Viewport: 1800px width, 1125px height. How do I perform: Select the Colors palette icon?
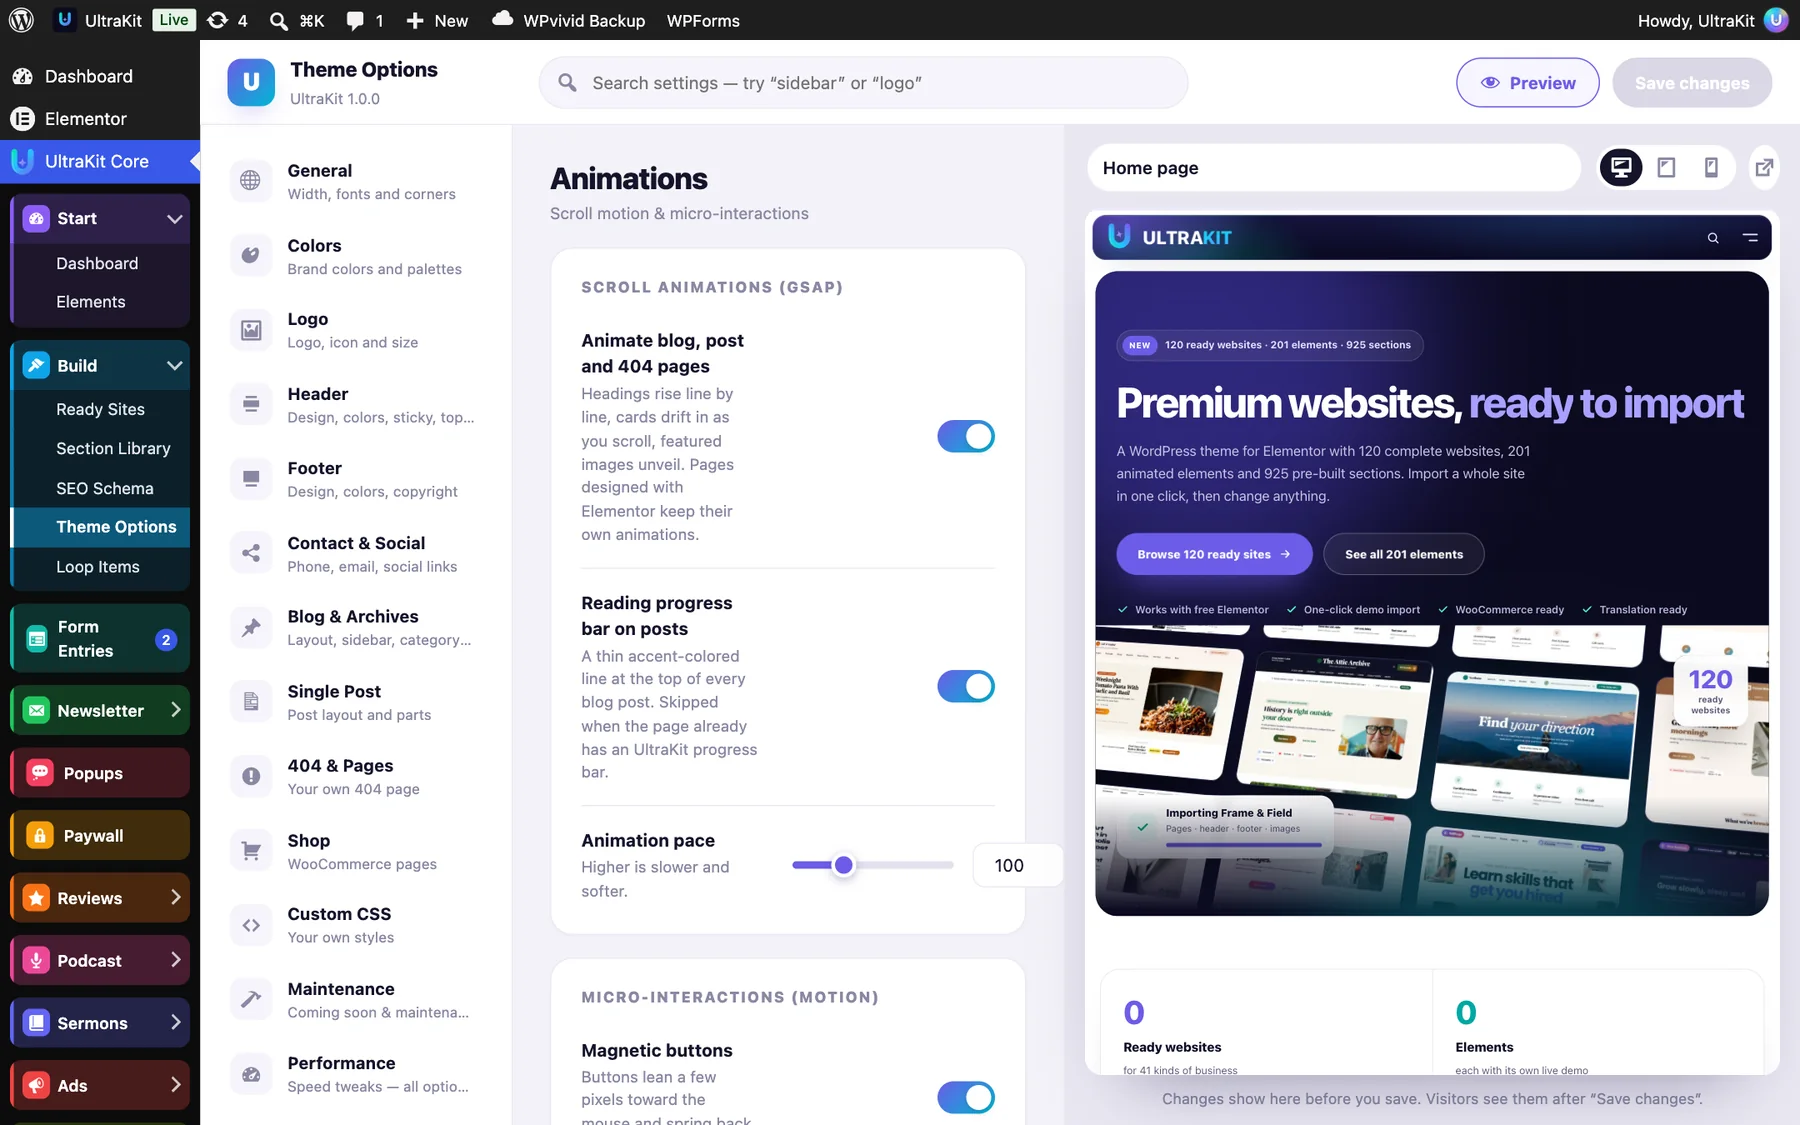pyautogui.click(x=250, y=255)
